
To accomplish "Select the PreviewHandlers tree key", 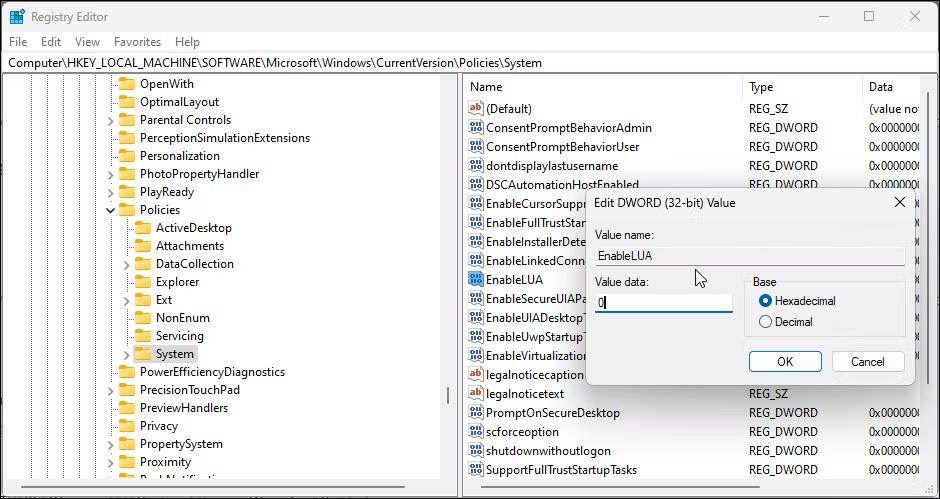I will point(183,408).
